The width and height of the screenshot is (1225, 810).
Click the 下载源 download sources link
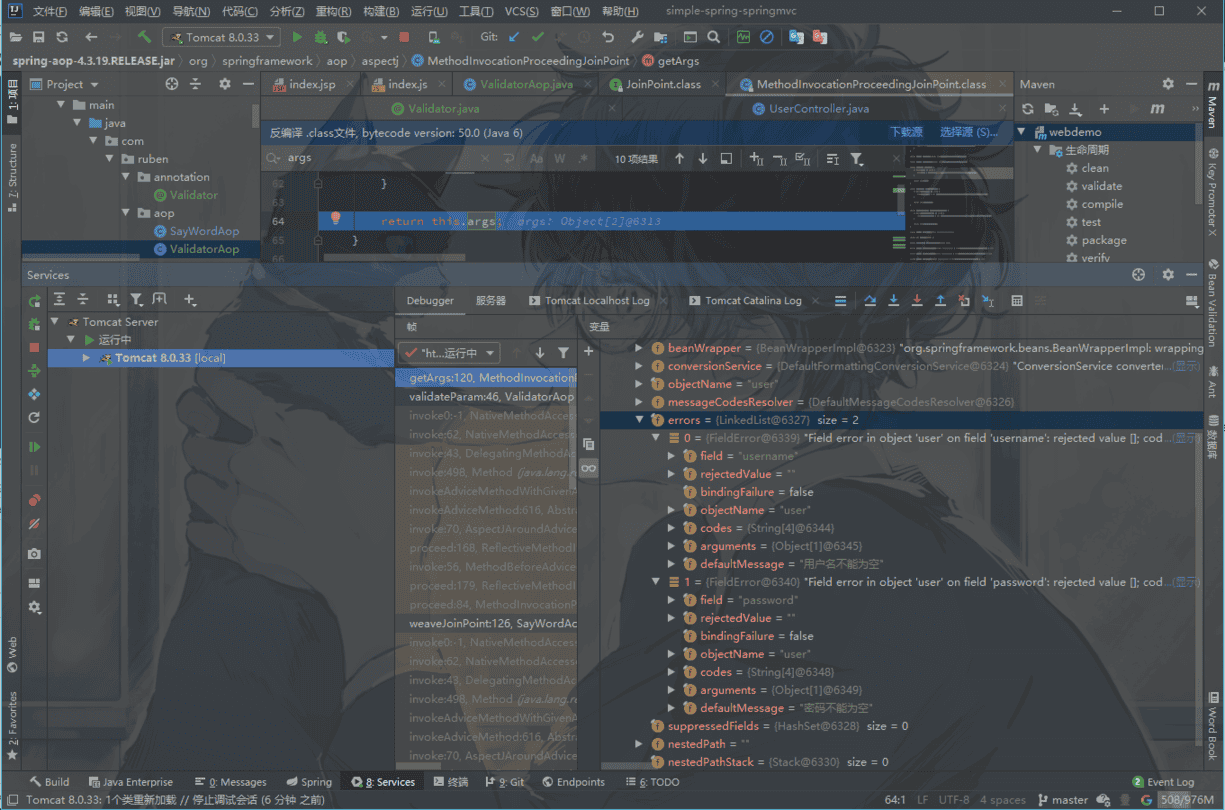tap(906, 132)
